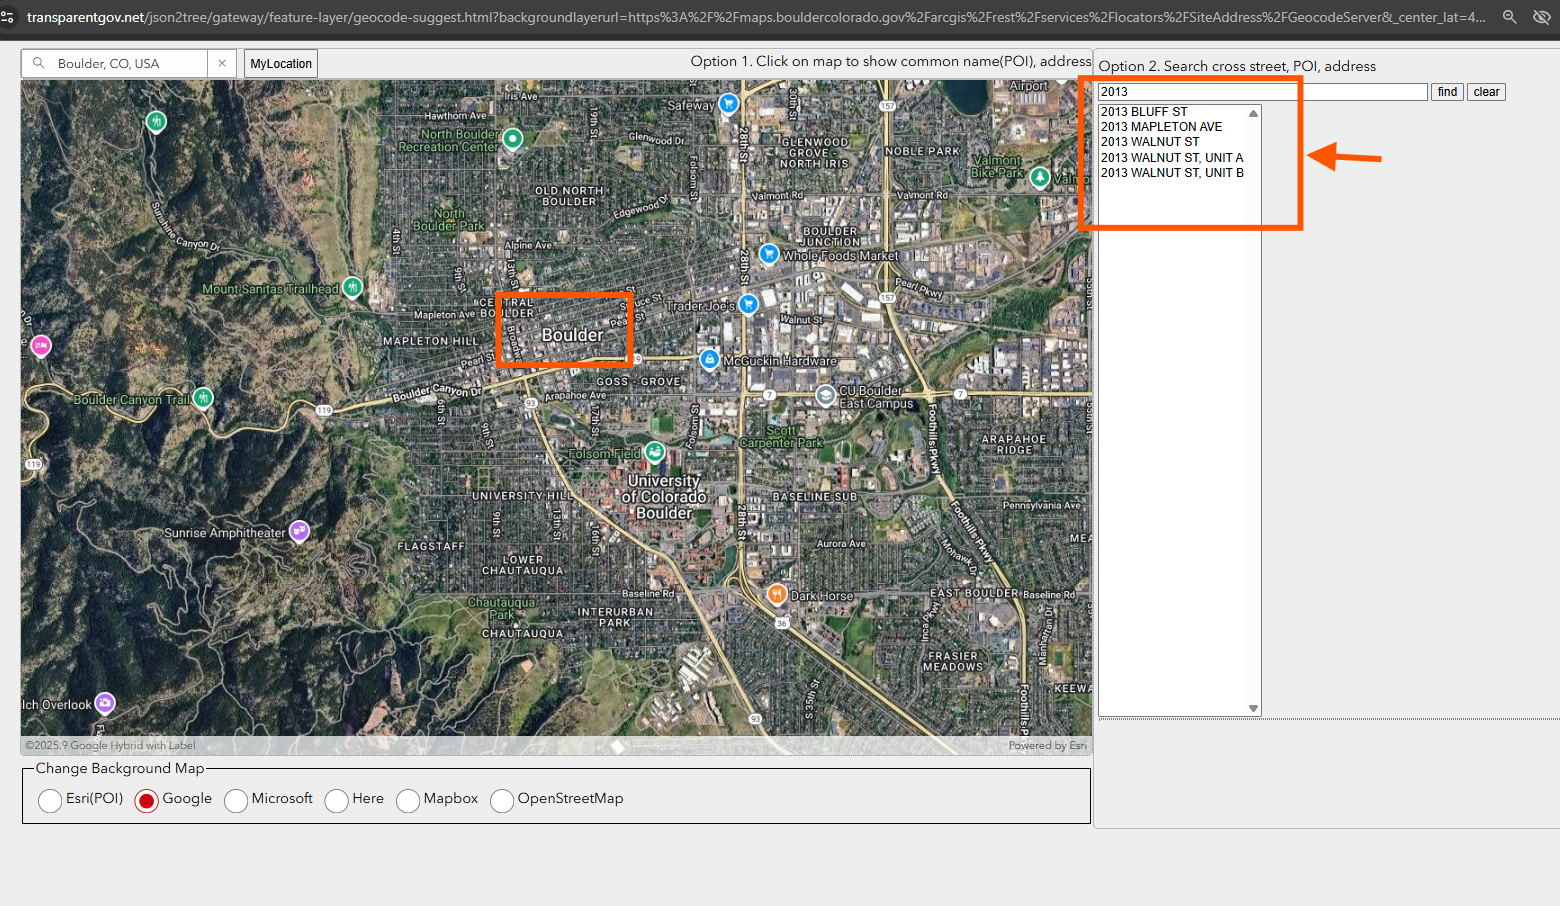Select the Folsom Field stadium marker
Image resolution: width=1560 pixels, height=906 pixels.
(x=655, y=452)
